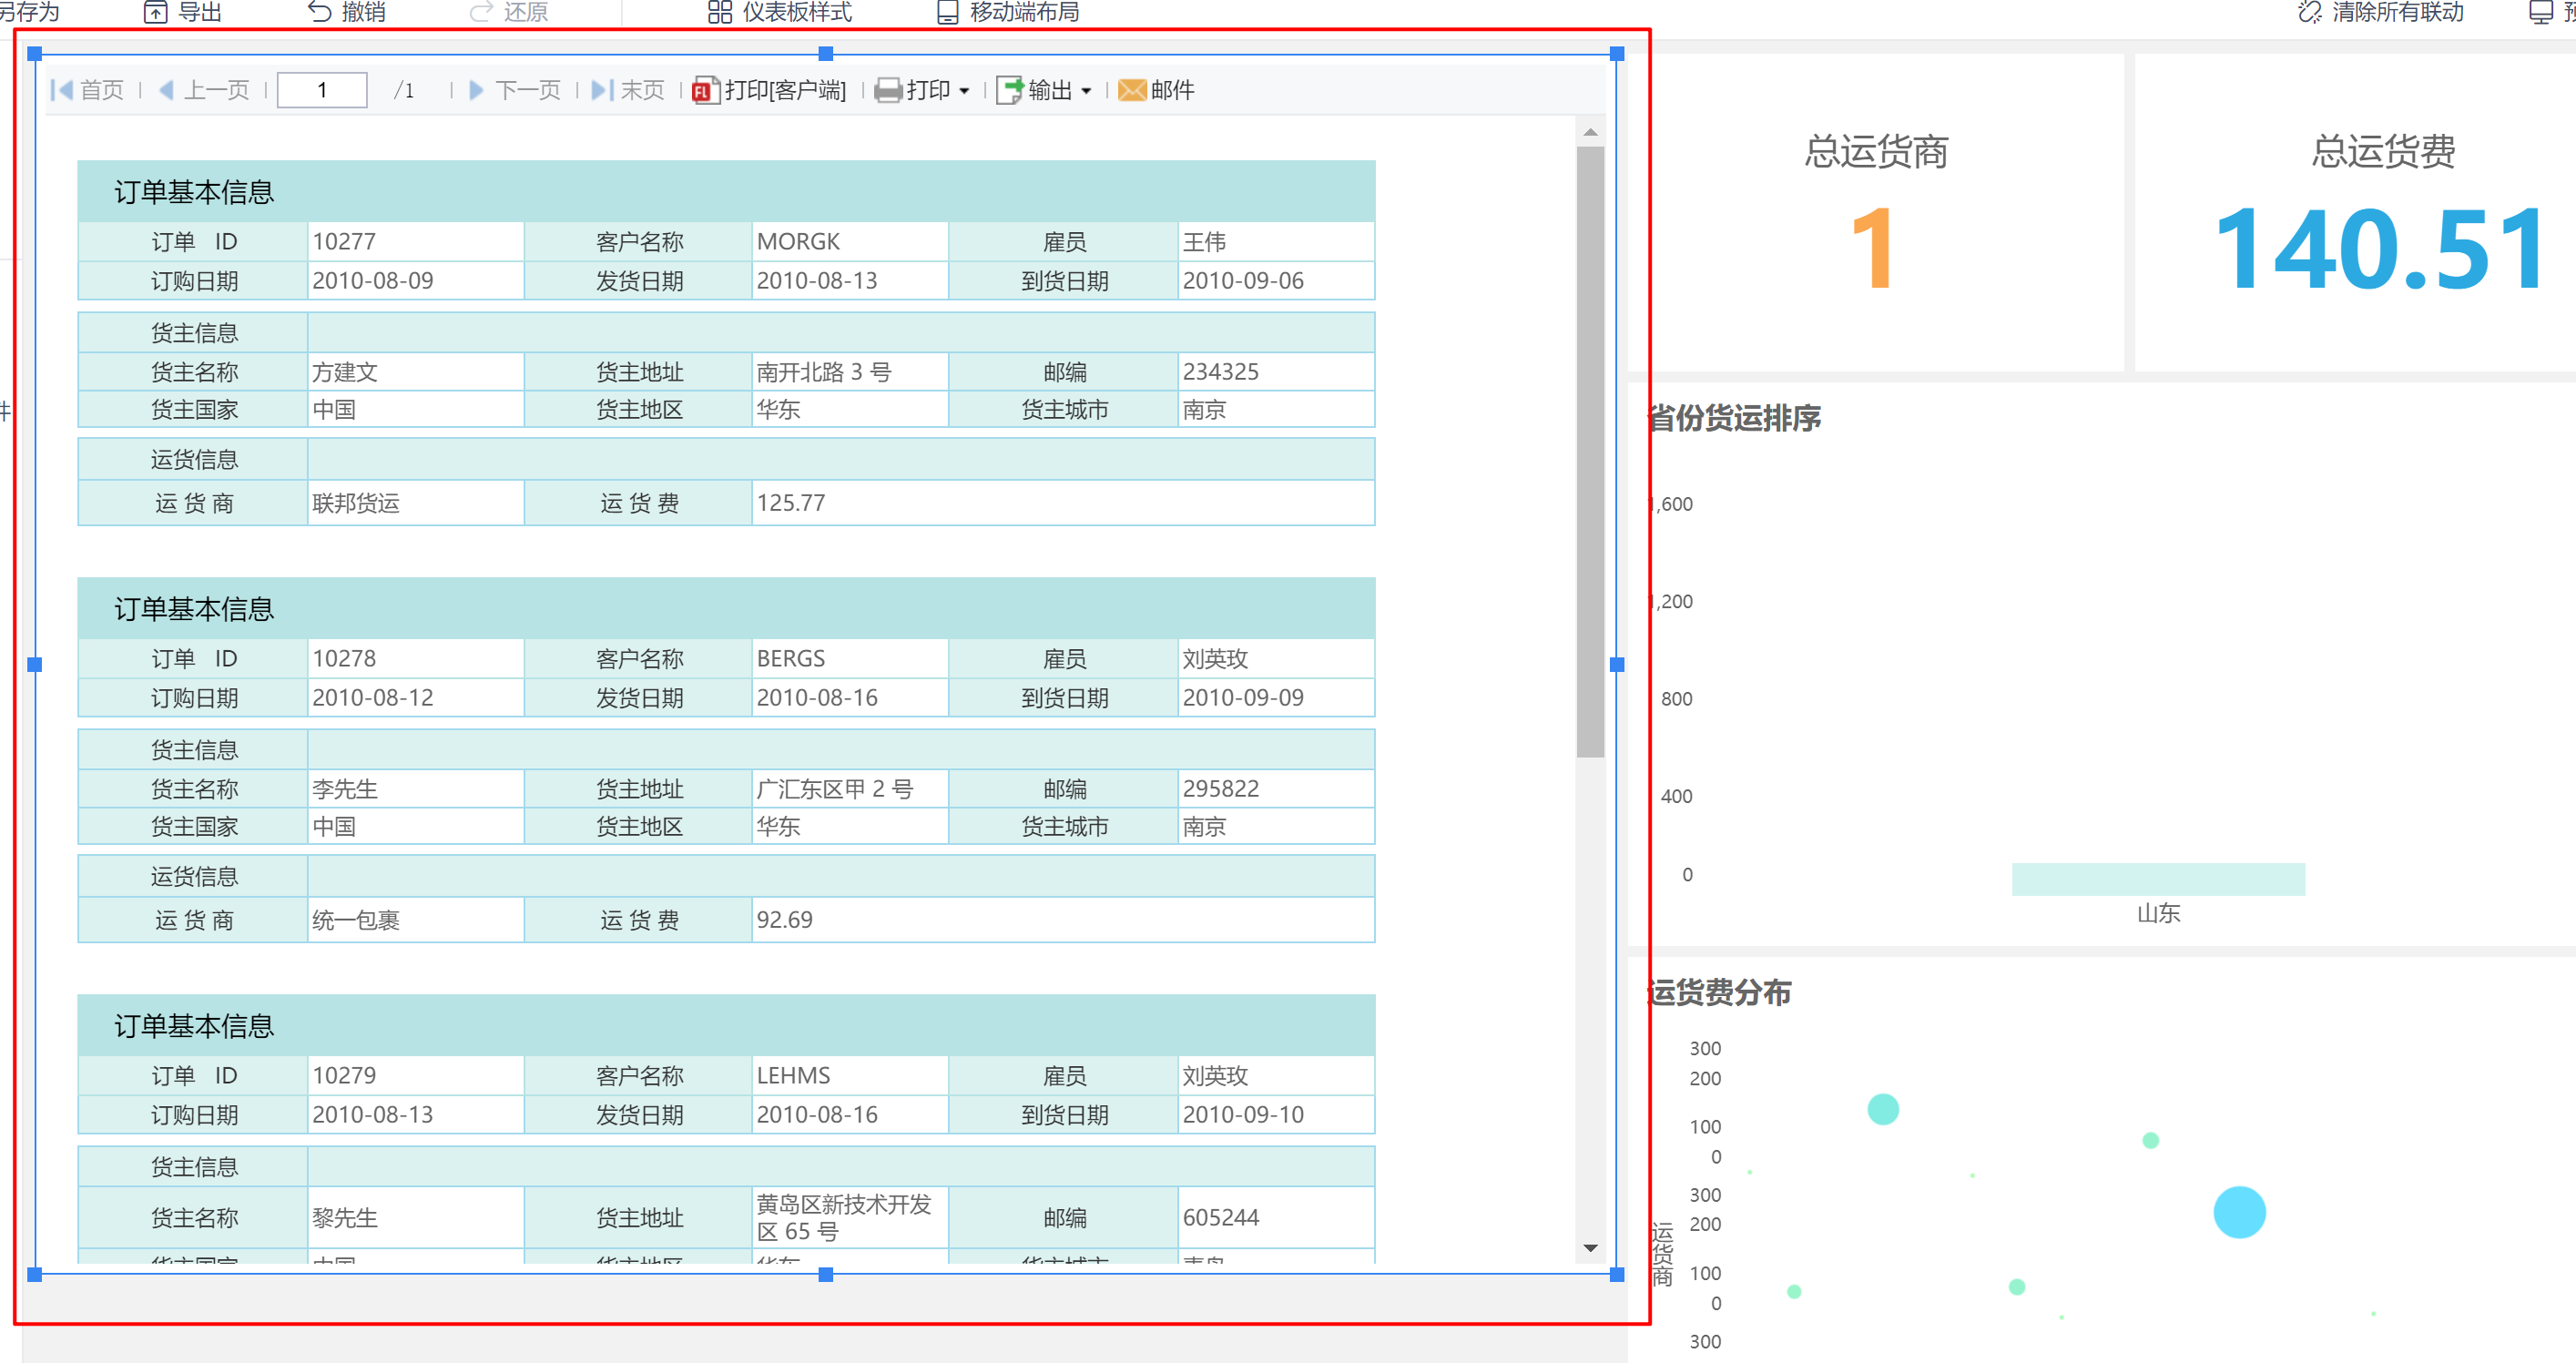Click owner name cell 方建文
Image resolution: width=2576 pixels, height=1363 pixels.
(x=415, y=372)
